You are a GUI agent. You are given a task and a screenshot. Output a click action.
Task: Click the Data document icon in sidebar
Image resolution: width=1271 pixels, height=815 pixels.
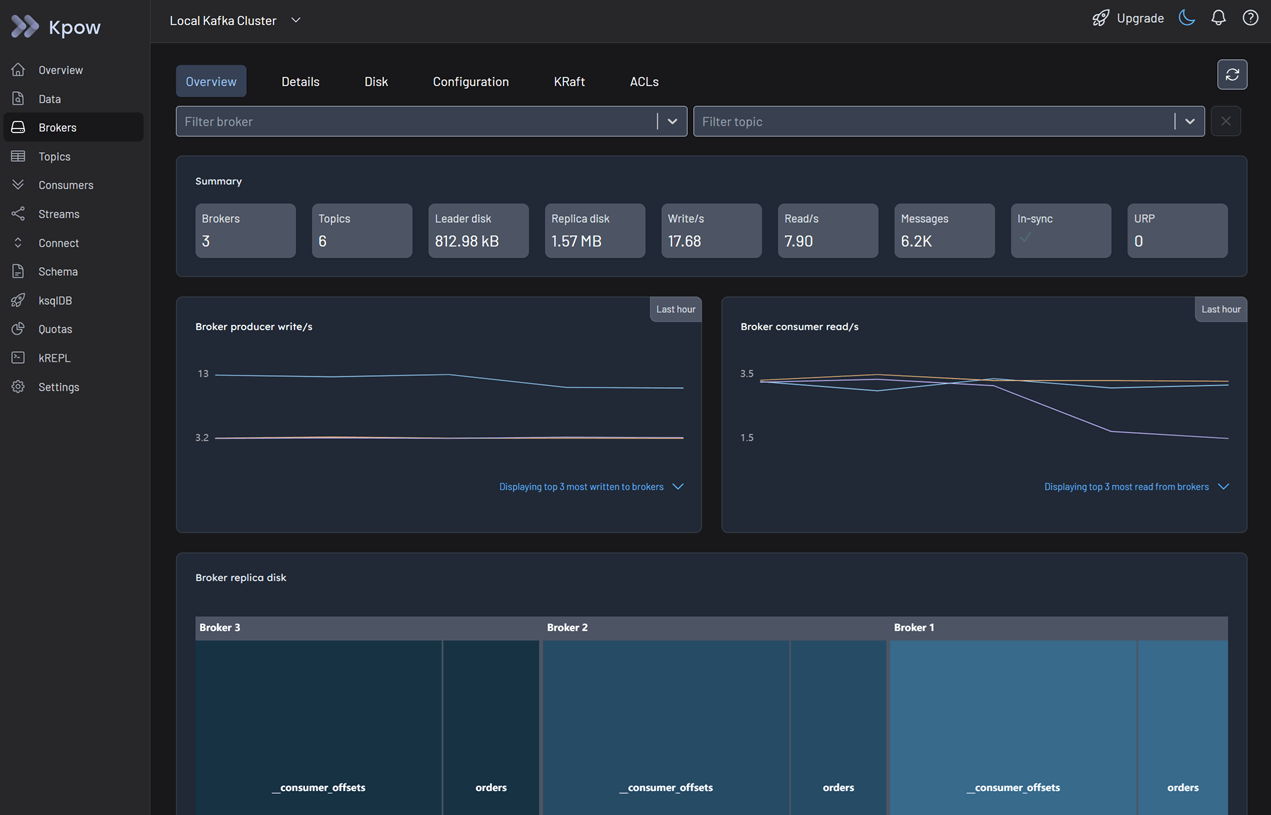(18, 99)
